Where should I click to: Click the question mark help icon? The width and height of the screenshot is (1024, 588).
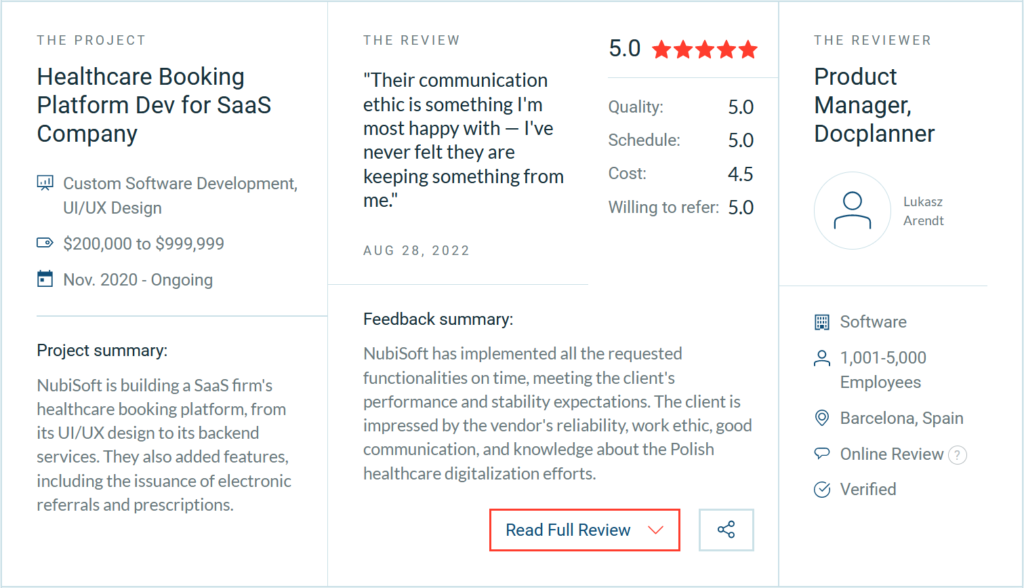click(x=957, y=455)
